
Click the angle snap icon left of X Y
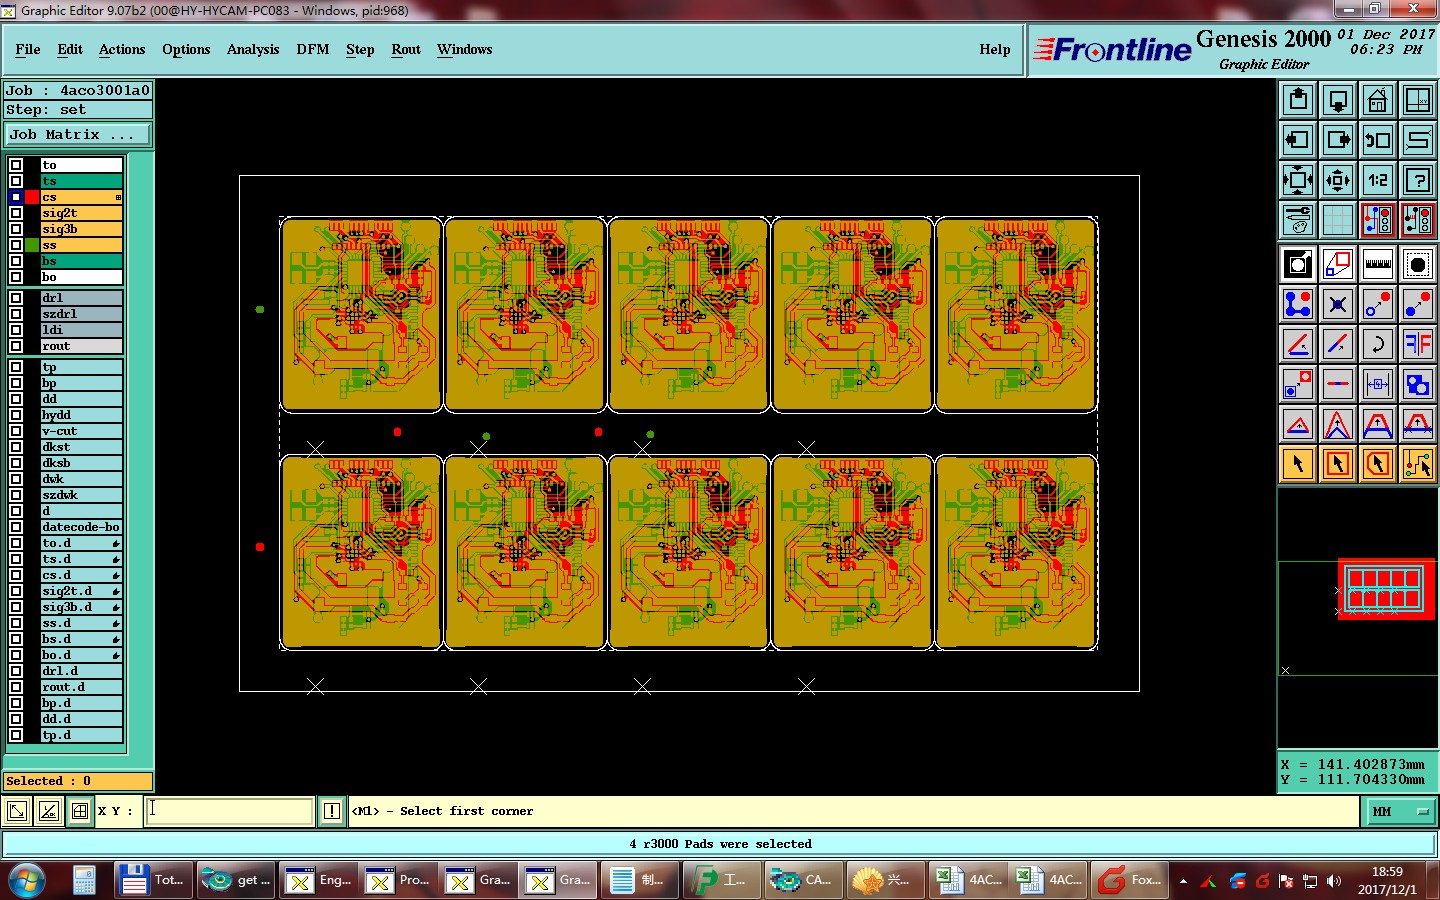[48, 811]
